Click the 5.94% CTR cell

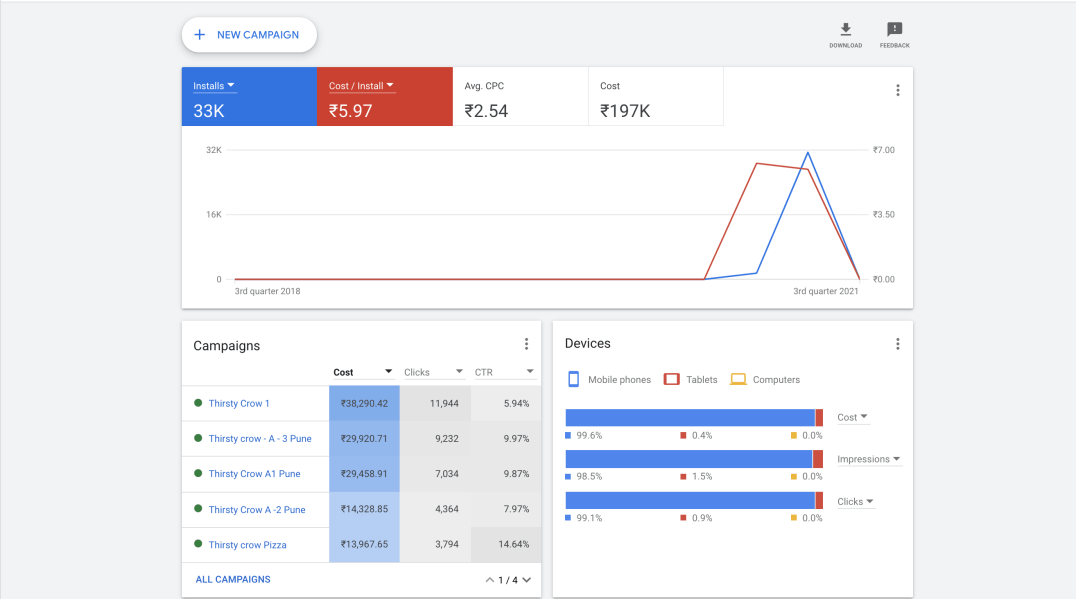pos(506,403)
